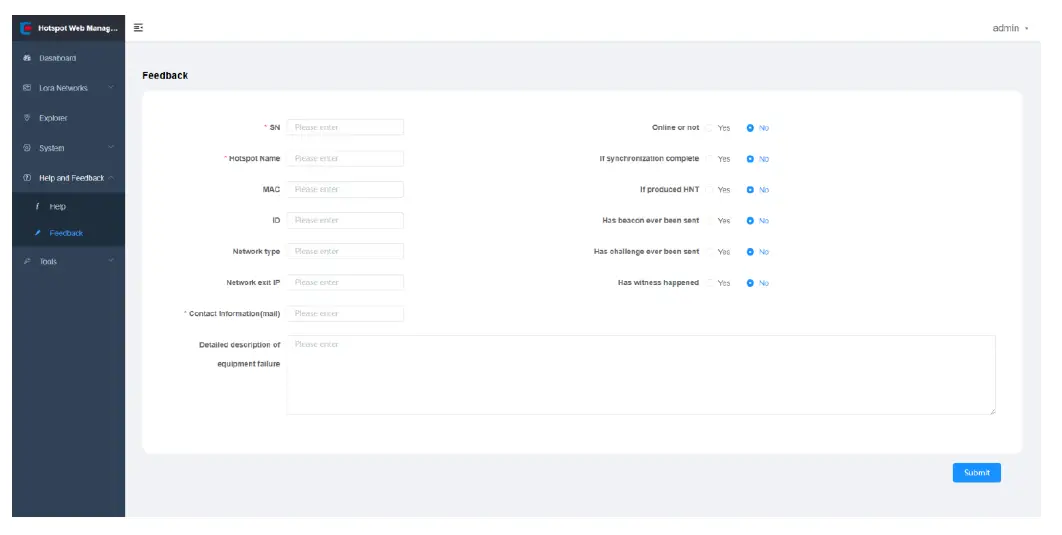Click the Contact Information(mail) label

pos(234,314)
